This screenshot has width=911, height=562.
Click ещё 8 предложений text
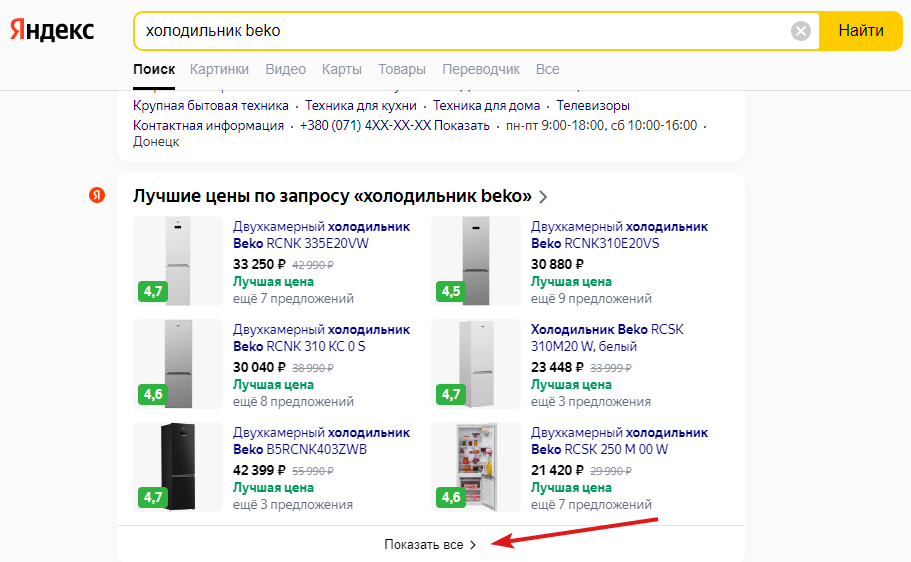click(x=293, y=402)
